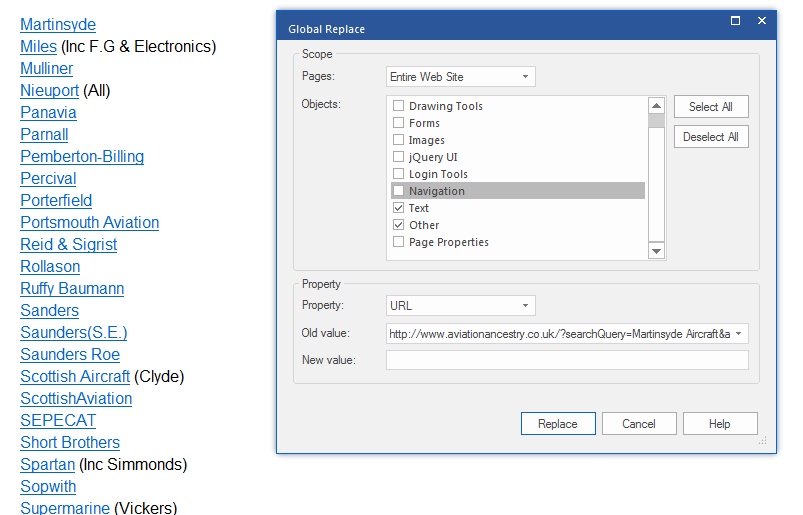Cancel the Global Replace dialog
803x515 pixels.
[x=639, y=424]
